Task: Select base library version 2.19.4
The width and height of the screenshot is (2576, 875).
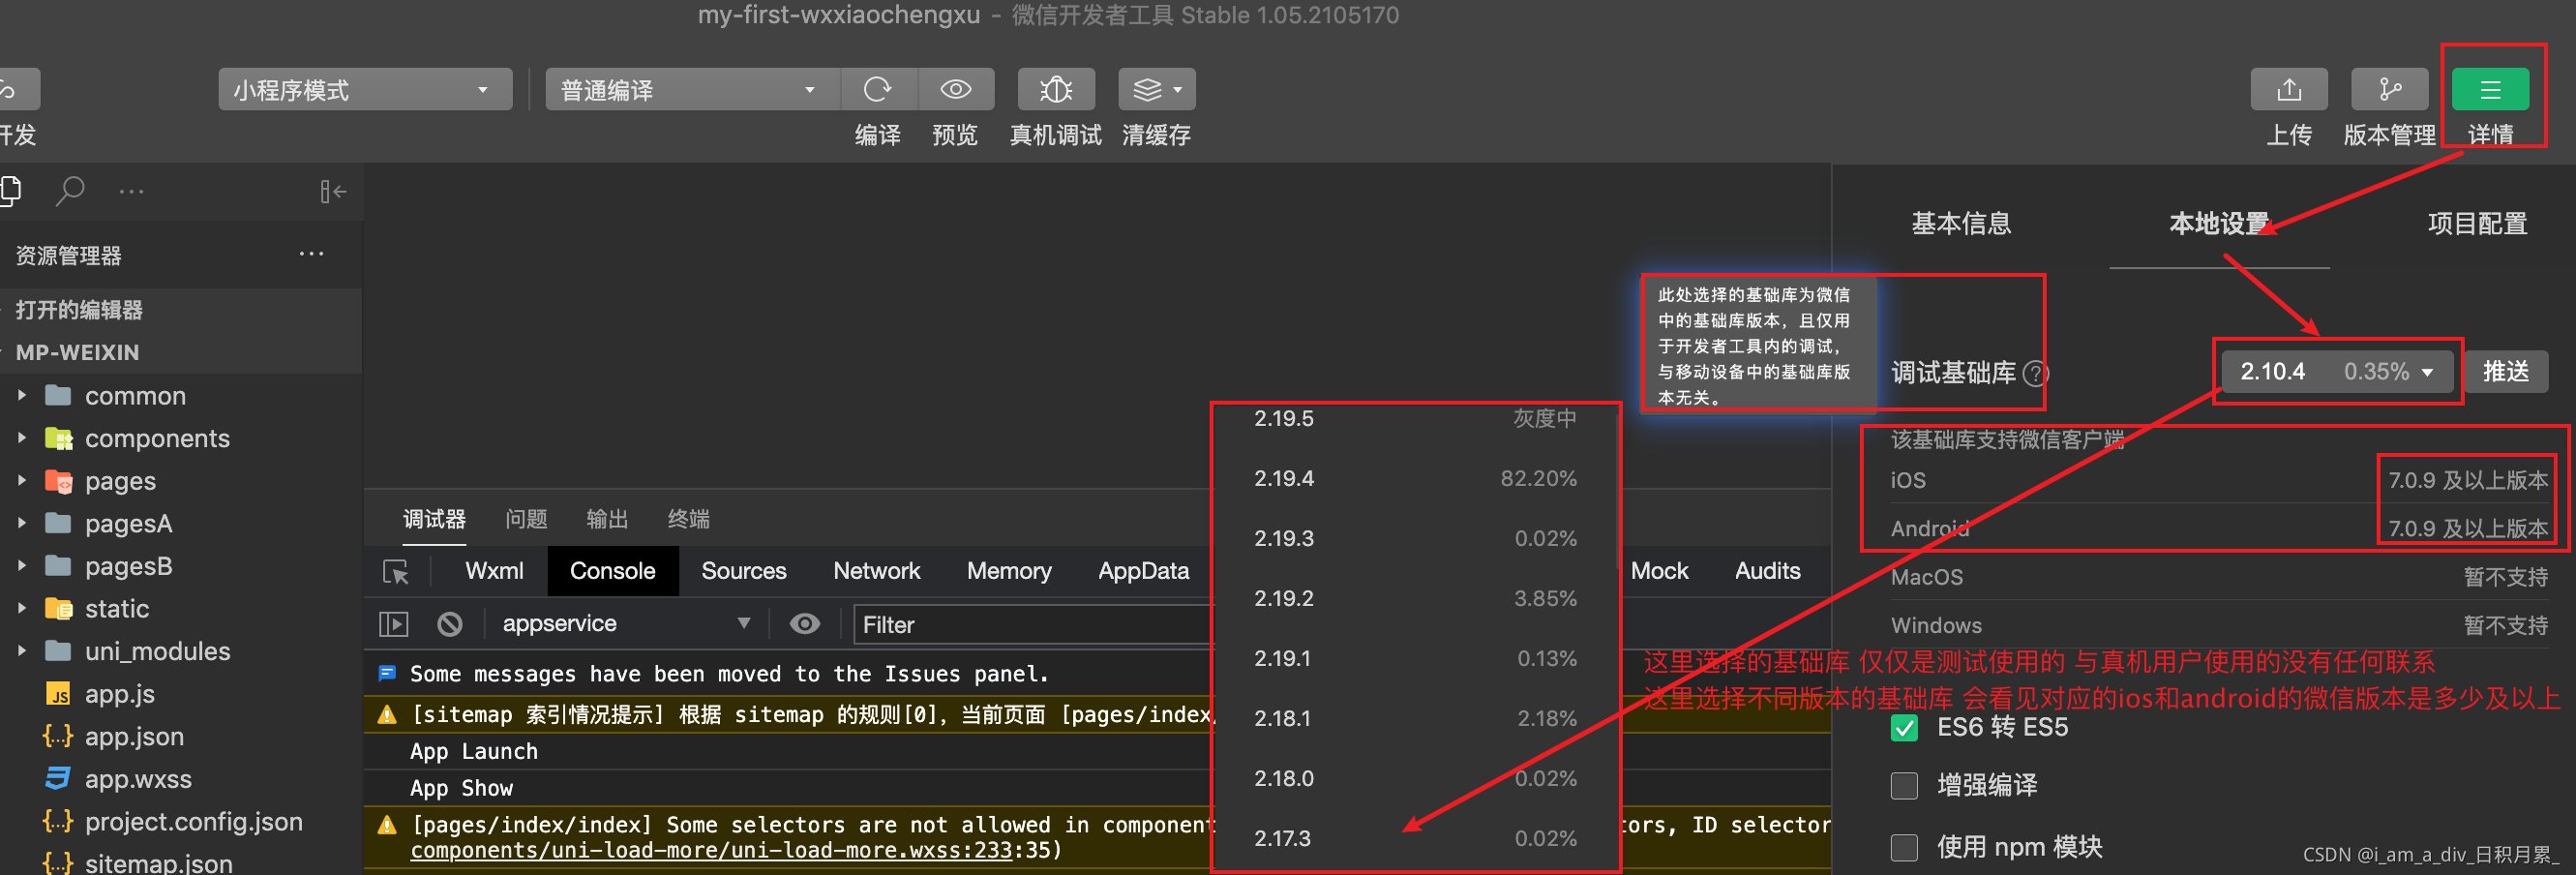Action: [1415, 478]
